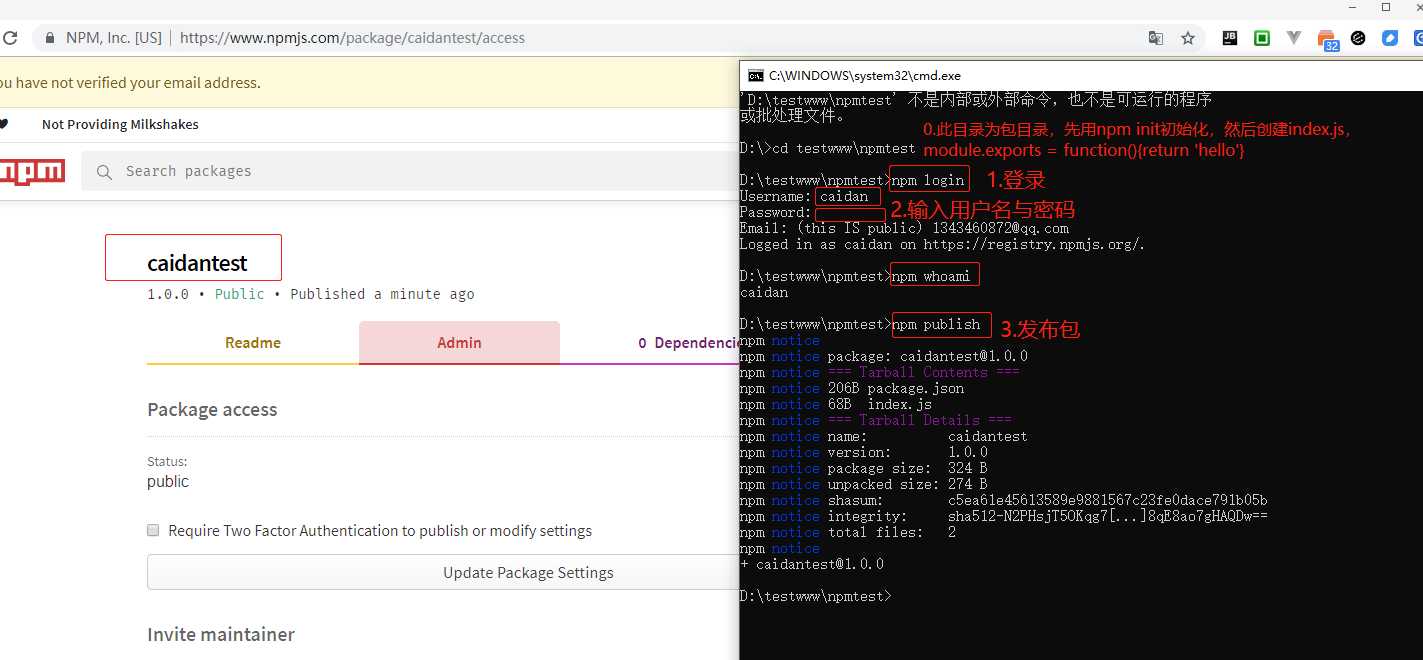Switch to the Readme tab
This screenshot has height=660, width=1423.
pyautogui.click(x=252, y=342)
